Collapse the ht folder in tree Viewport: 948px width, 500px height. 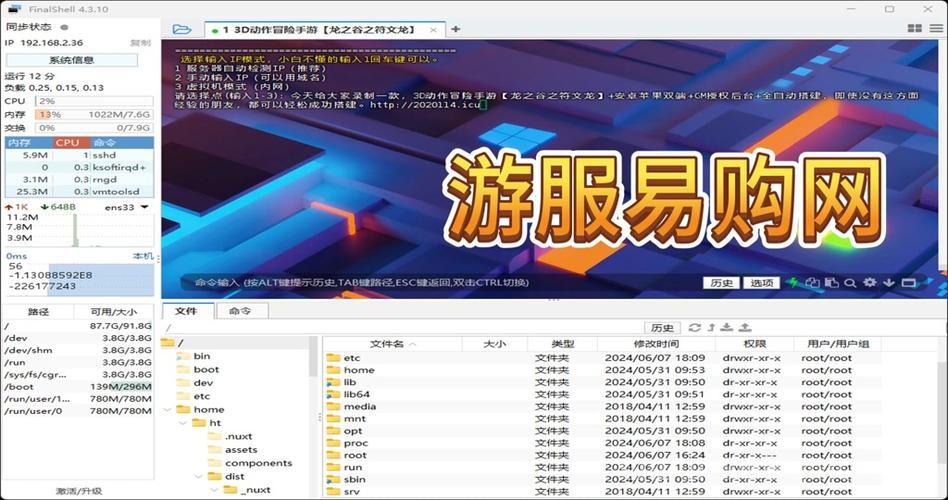click(x=183, y=423)
